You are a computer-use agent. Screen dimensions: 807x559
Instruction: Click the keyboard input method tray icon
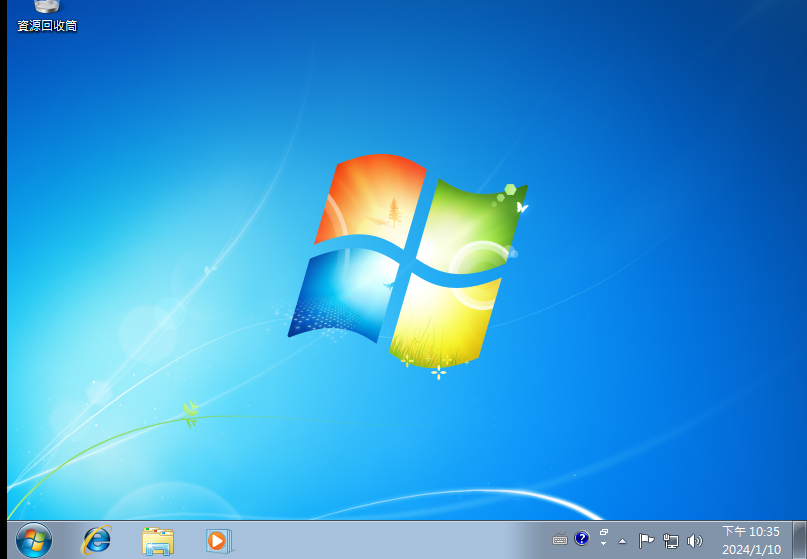560,539
